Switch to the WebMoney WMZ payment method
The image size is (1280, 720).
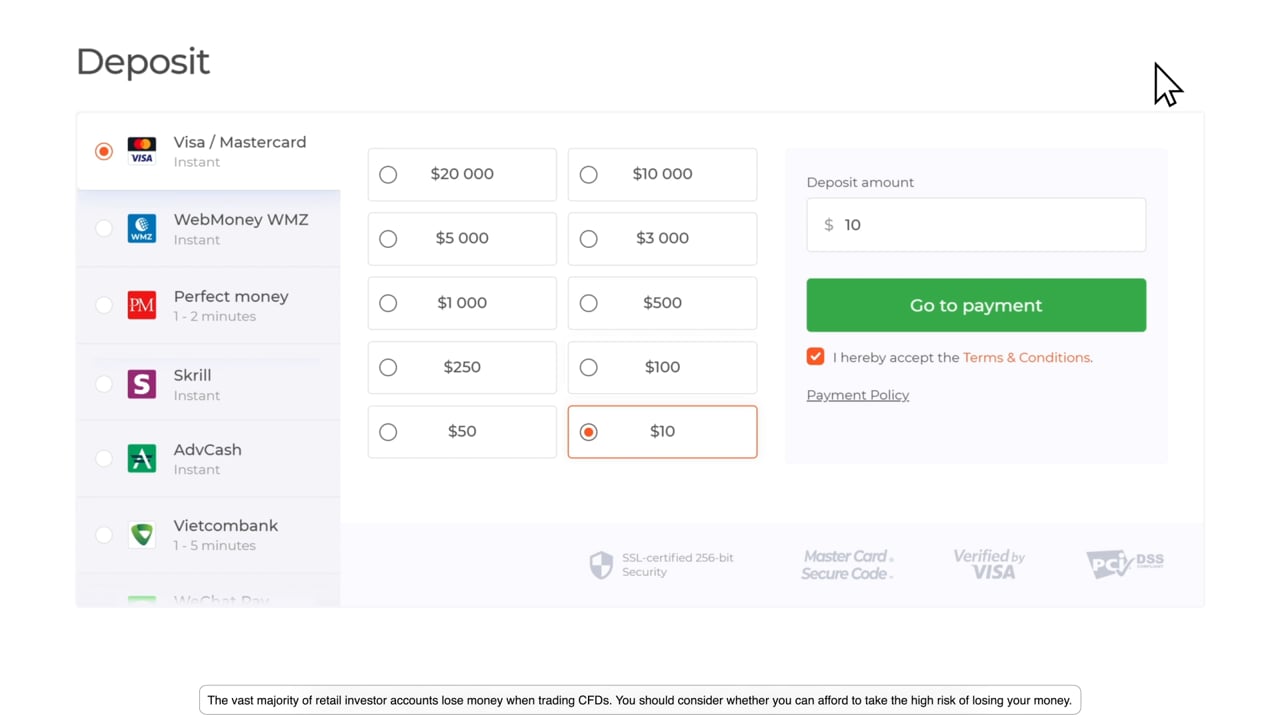[x=104, y=229]
